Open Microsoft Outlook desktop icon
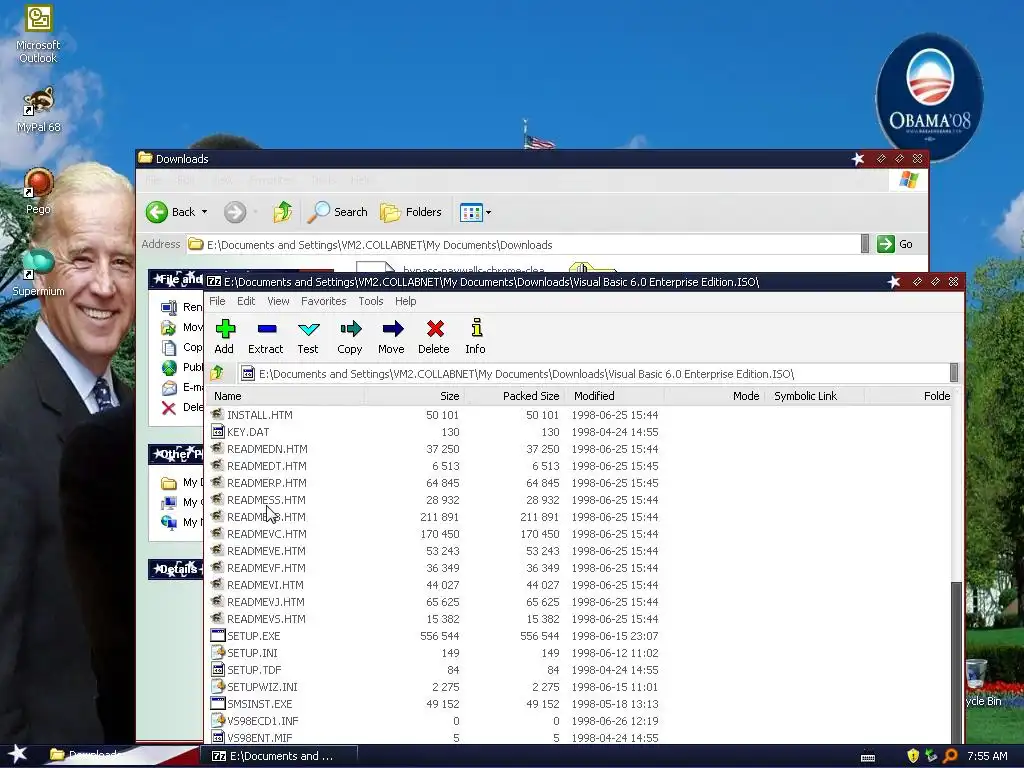Screen dimensions: 1024x768 coord(38,35)
